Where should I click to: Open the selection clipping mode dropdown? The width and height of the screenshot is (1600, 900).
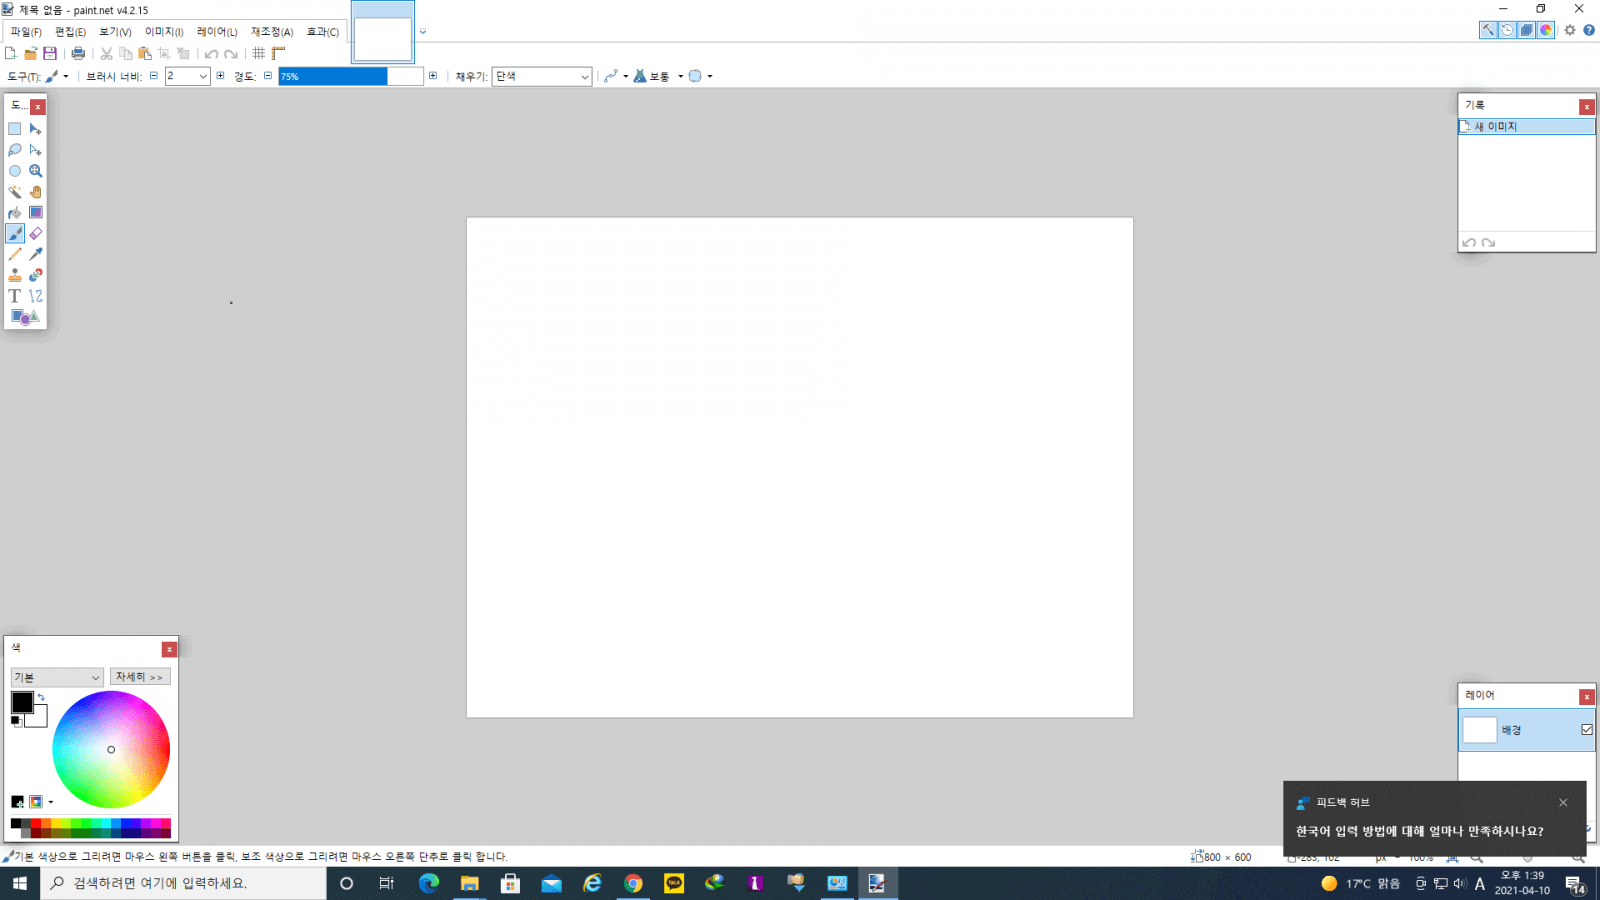coord(700,76)
